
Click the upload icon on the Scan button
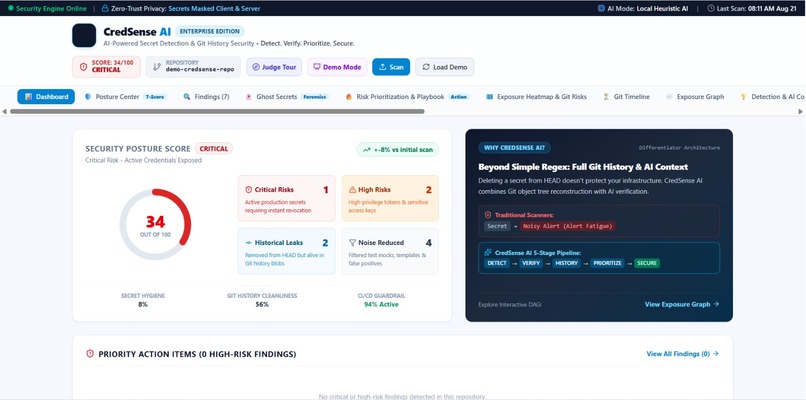(382, 67)
